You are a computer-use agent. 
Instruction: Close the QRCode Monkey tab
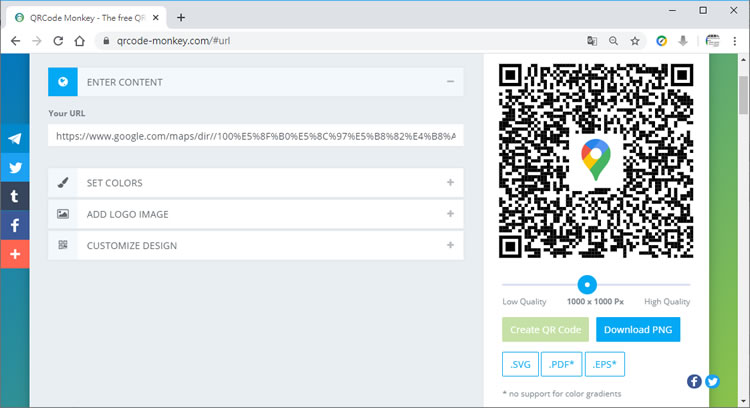[x=155, y=18]
